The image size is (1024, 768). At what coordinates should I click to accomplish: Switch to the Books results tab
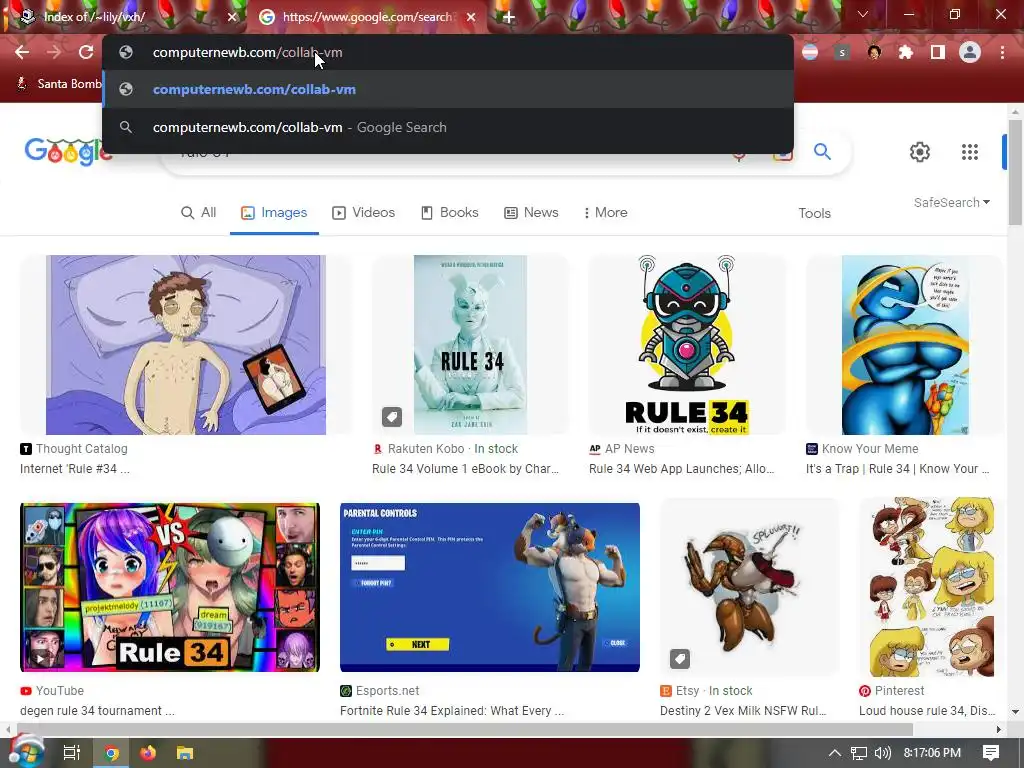[x=449, y=213]
